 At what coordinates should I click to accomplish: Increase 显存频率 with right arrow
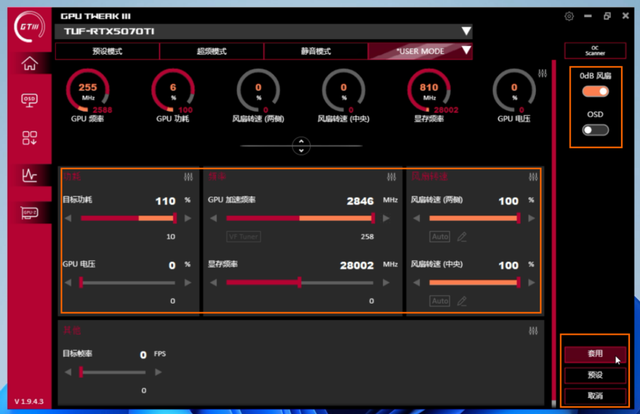click(386, 283)
